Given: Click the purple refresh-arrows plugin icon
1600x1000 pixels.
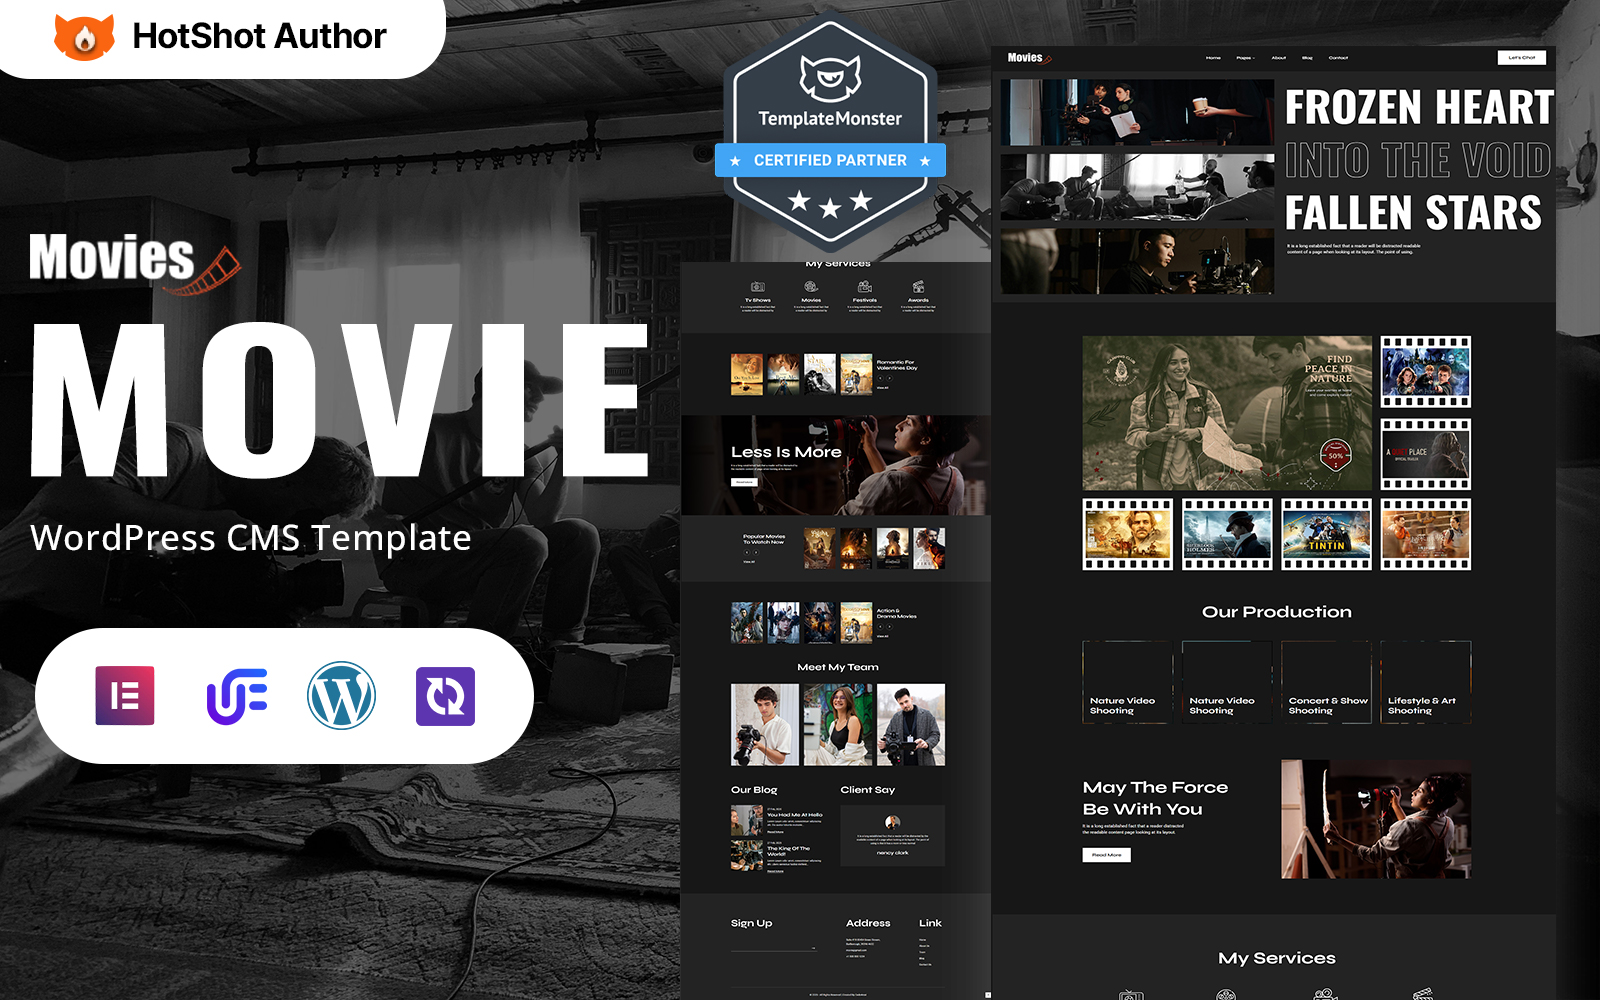Looking at the screenshot, I should pos(445,695).
